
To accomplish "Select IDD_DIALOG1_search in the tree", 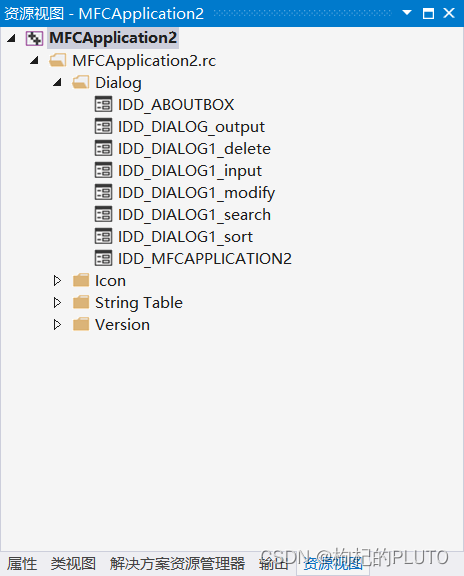I will pyautogui.click(x=194, y=215).
